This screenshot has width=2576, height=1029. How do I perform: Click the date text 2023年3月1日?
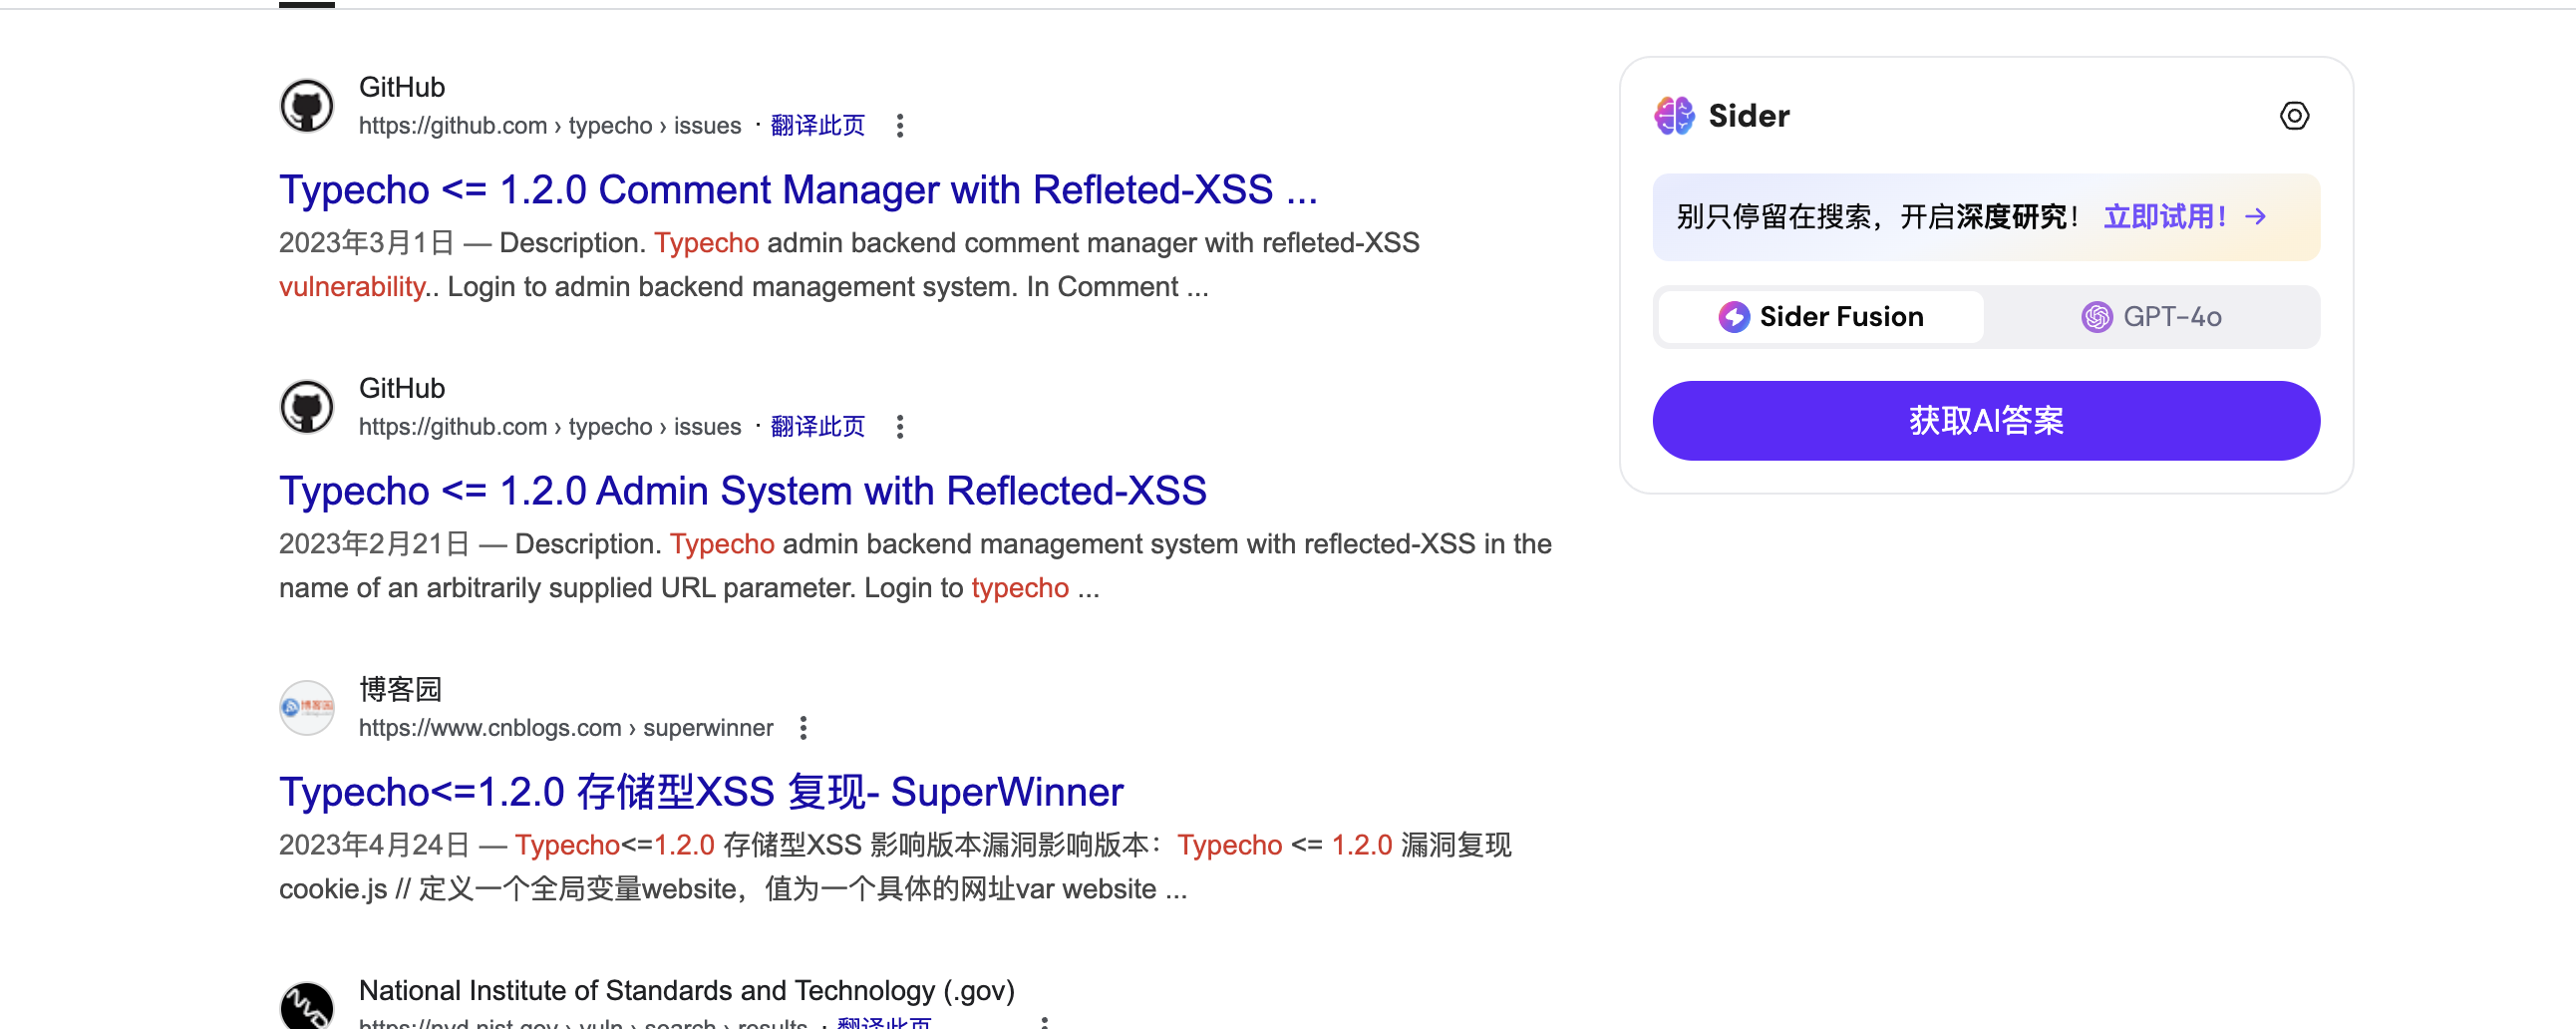[366, 243]
